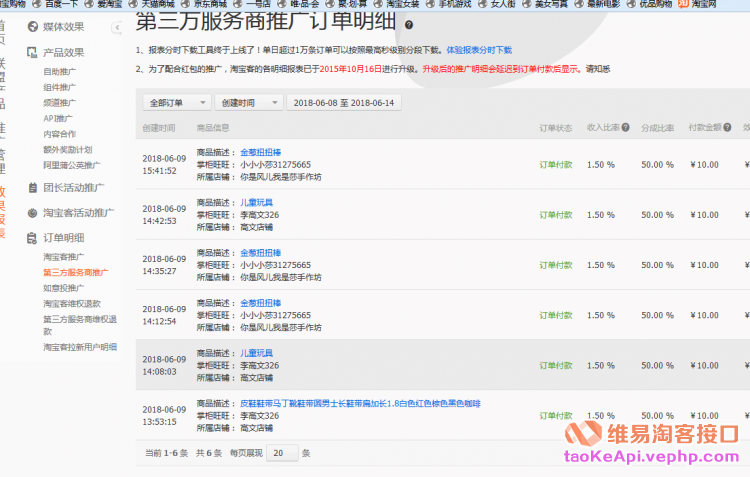This screenshot has width=750, height=477.
Task: Click the help icon next to 收入比率
Action: 625,127
